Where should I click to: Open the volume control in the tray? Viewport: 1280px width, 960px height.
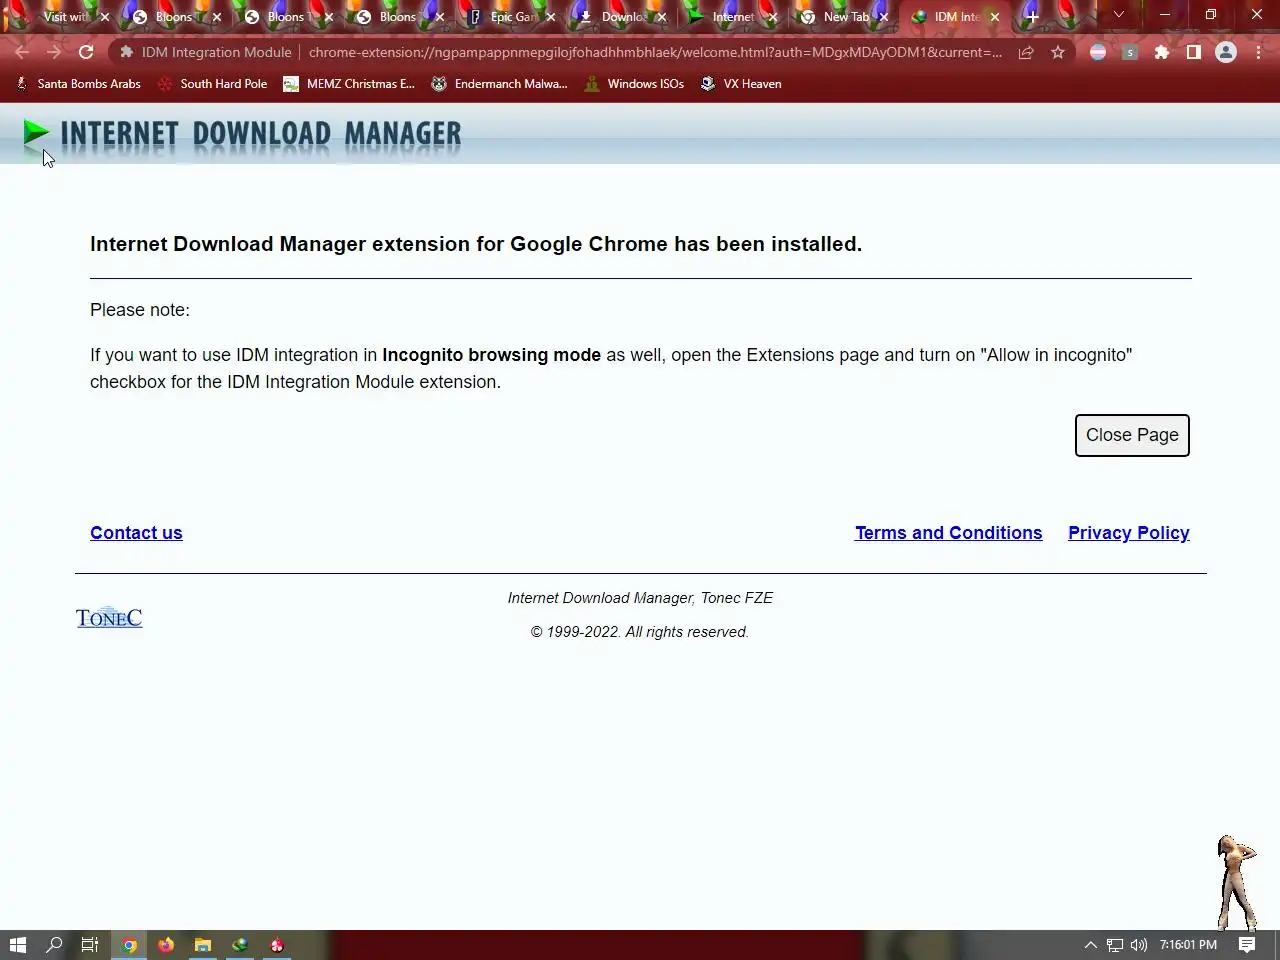coord(1138,945)
